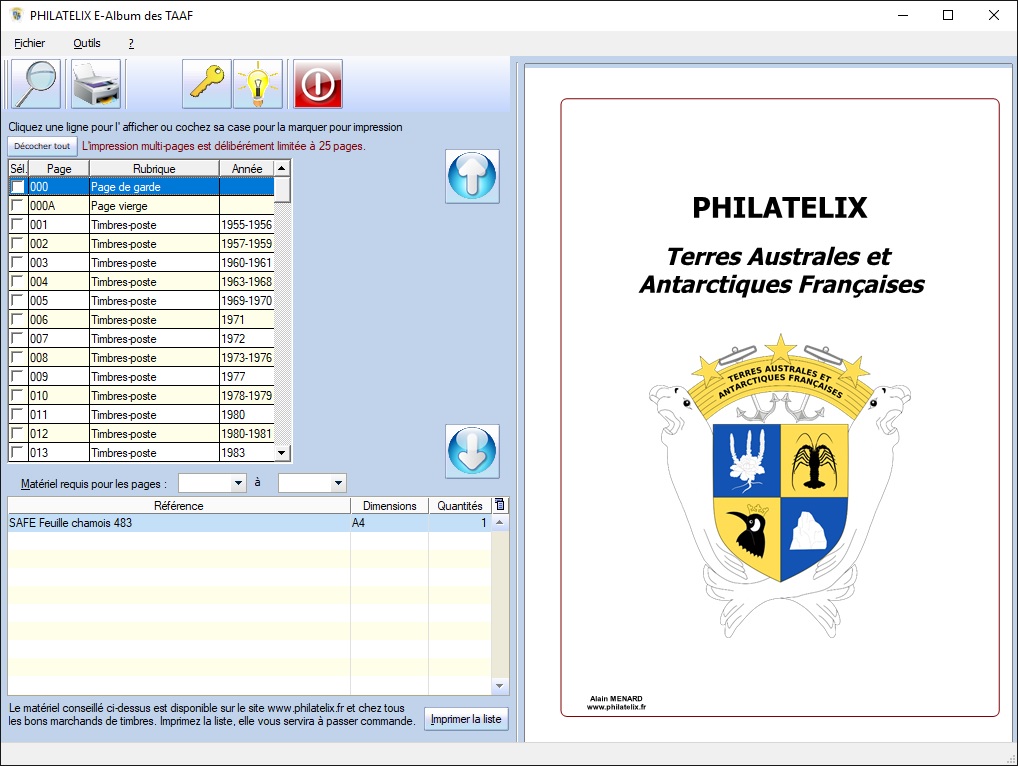Select row 013 Timbres-poste cell
The image size is (1018, 766).
(x=155, y=452)
